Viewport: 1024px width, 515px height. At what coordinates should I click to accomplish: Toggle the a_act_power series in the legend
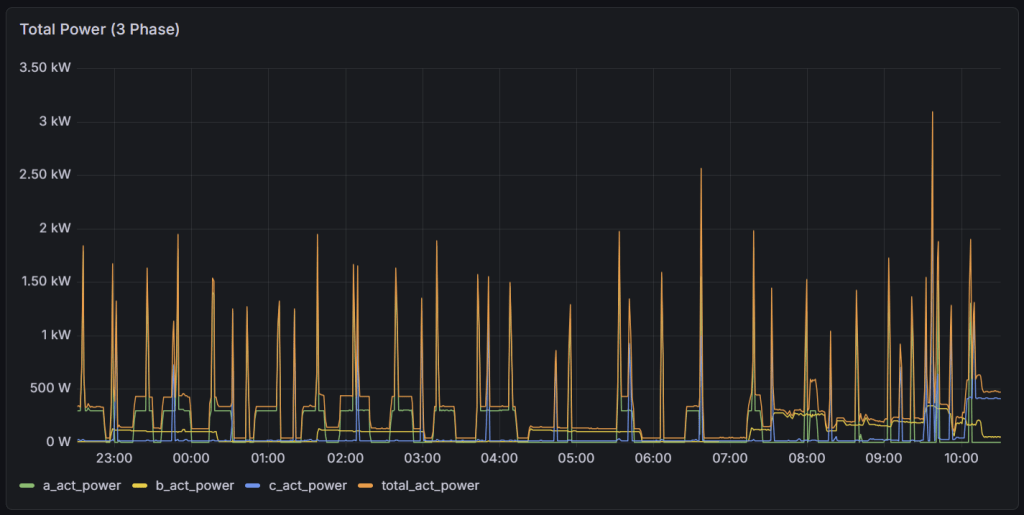coord(80,486)
